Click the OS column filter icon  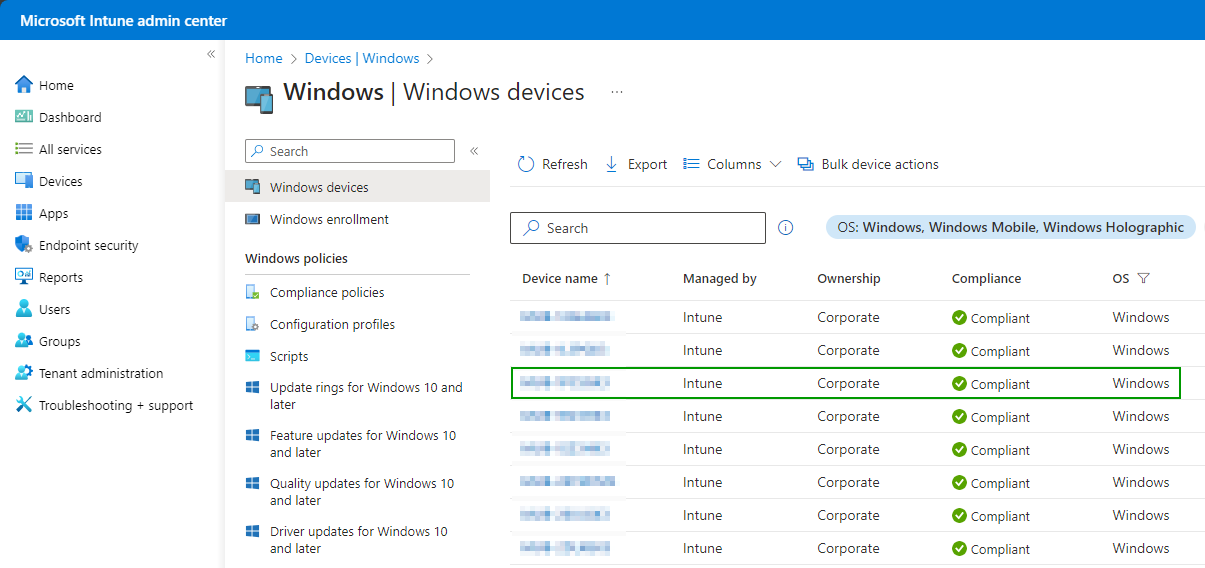1144,279
